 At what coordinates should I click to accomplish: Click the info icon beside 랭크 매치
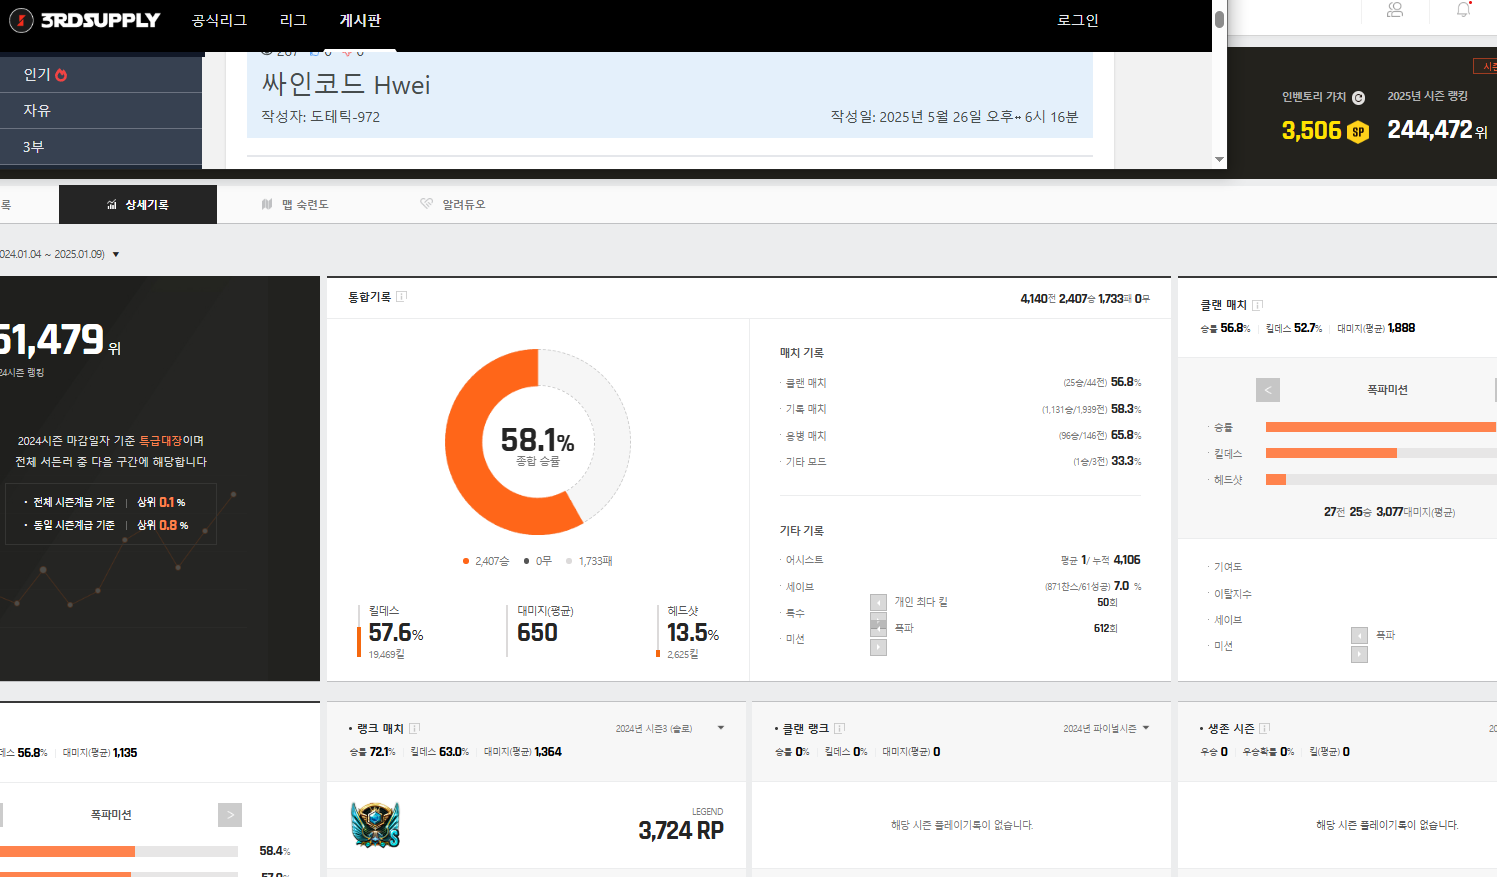414,729
